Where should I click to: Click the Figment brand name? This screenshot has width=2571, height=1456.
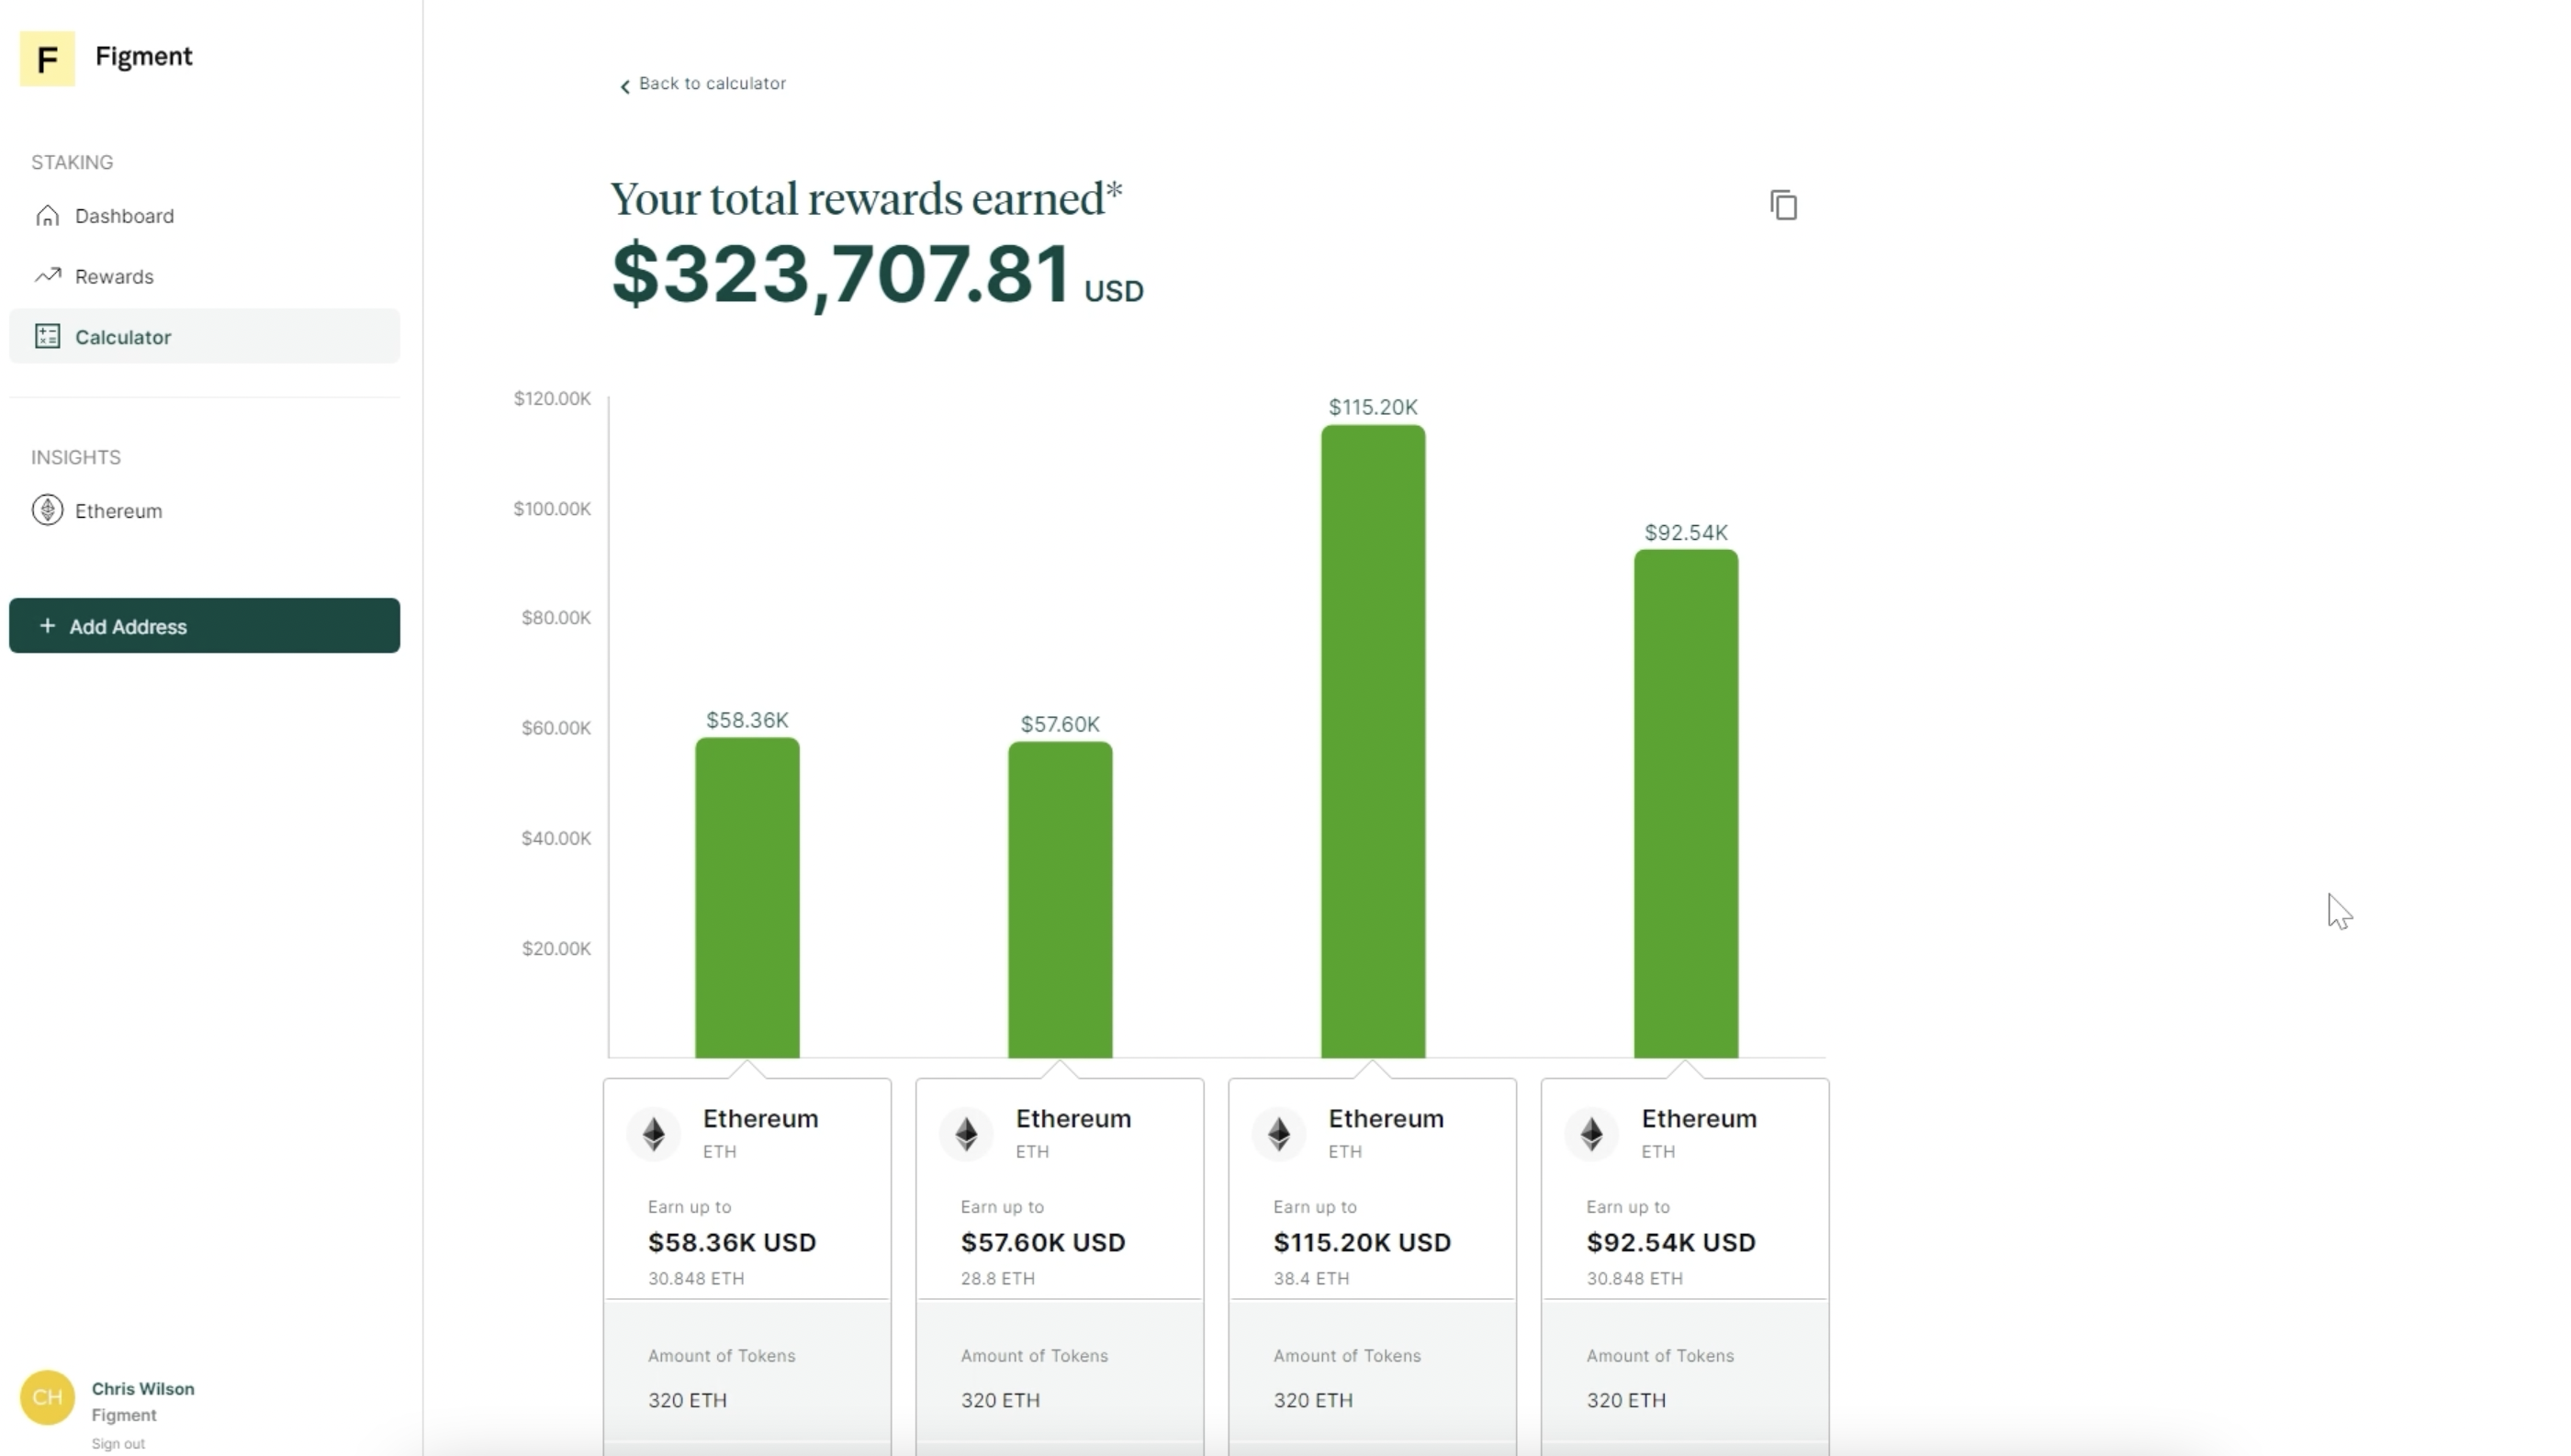[x=144, y=56]
